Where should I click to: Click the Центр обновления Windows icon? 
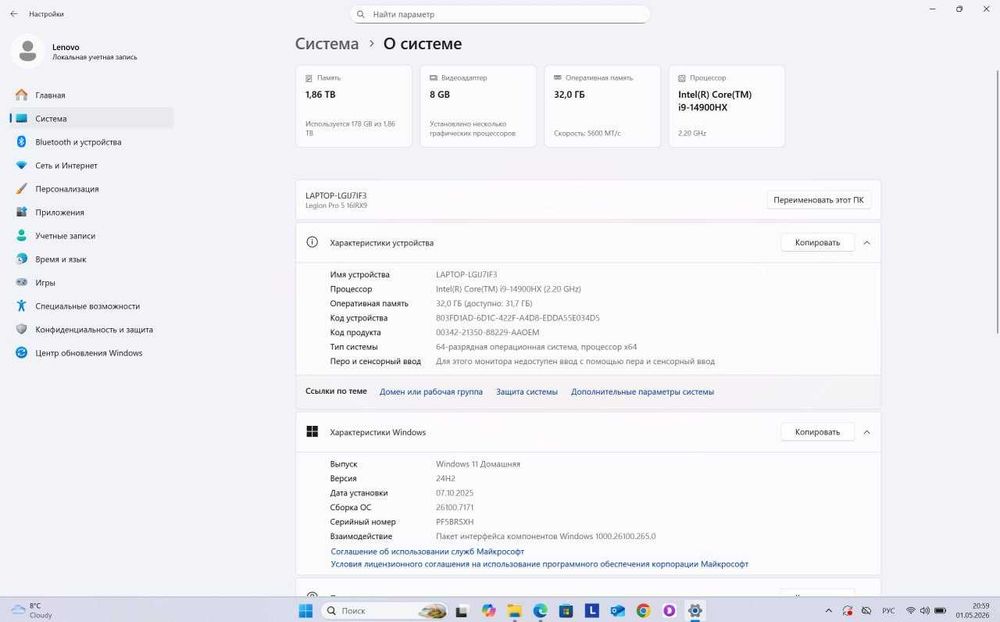point(22,353)
